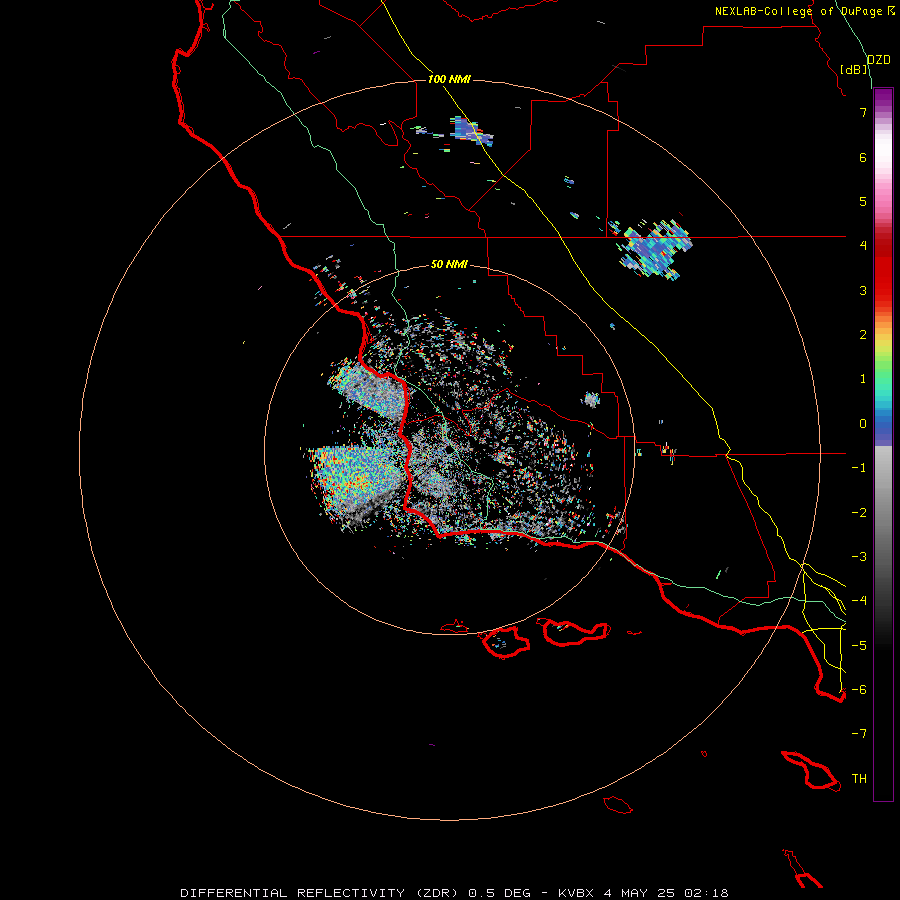This screenshot has width=900, height=900.
Task: Click the 2 value on color scale
Action: pyautogui.click(x=863, y=335)
